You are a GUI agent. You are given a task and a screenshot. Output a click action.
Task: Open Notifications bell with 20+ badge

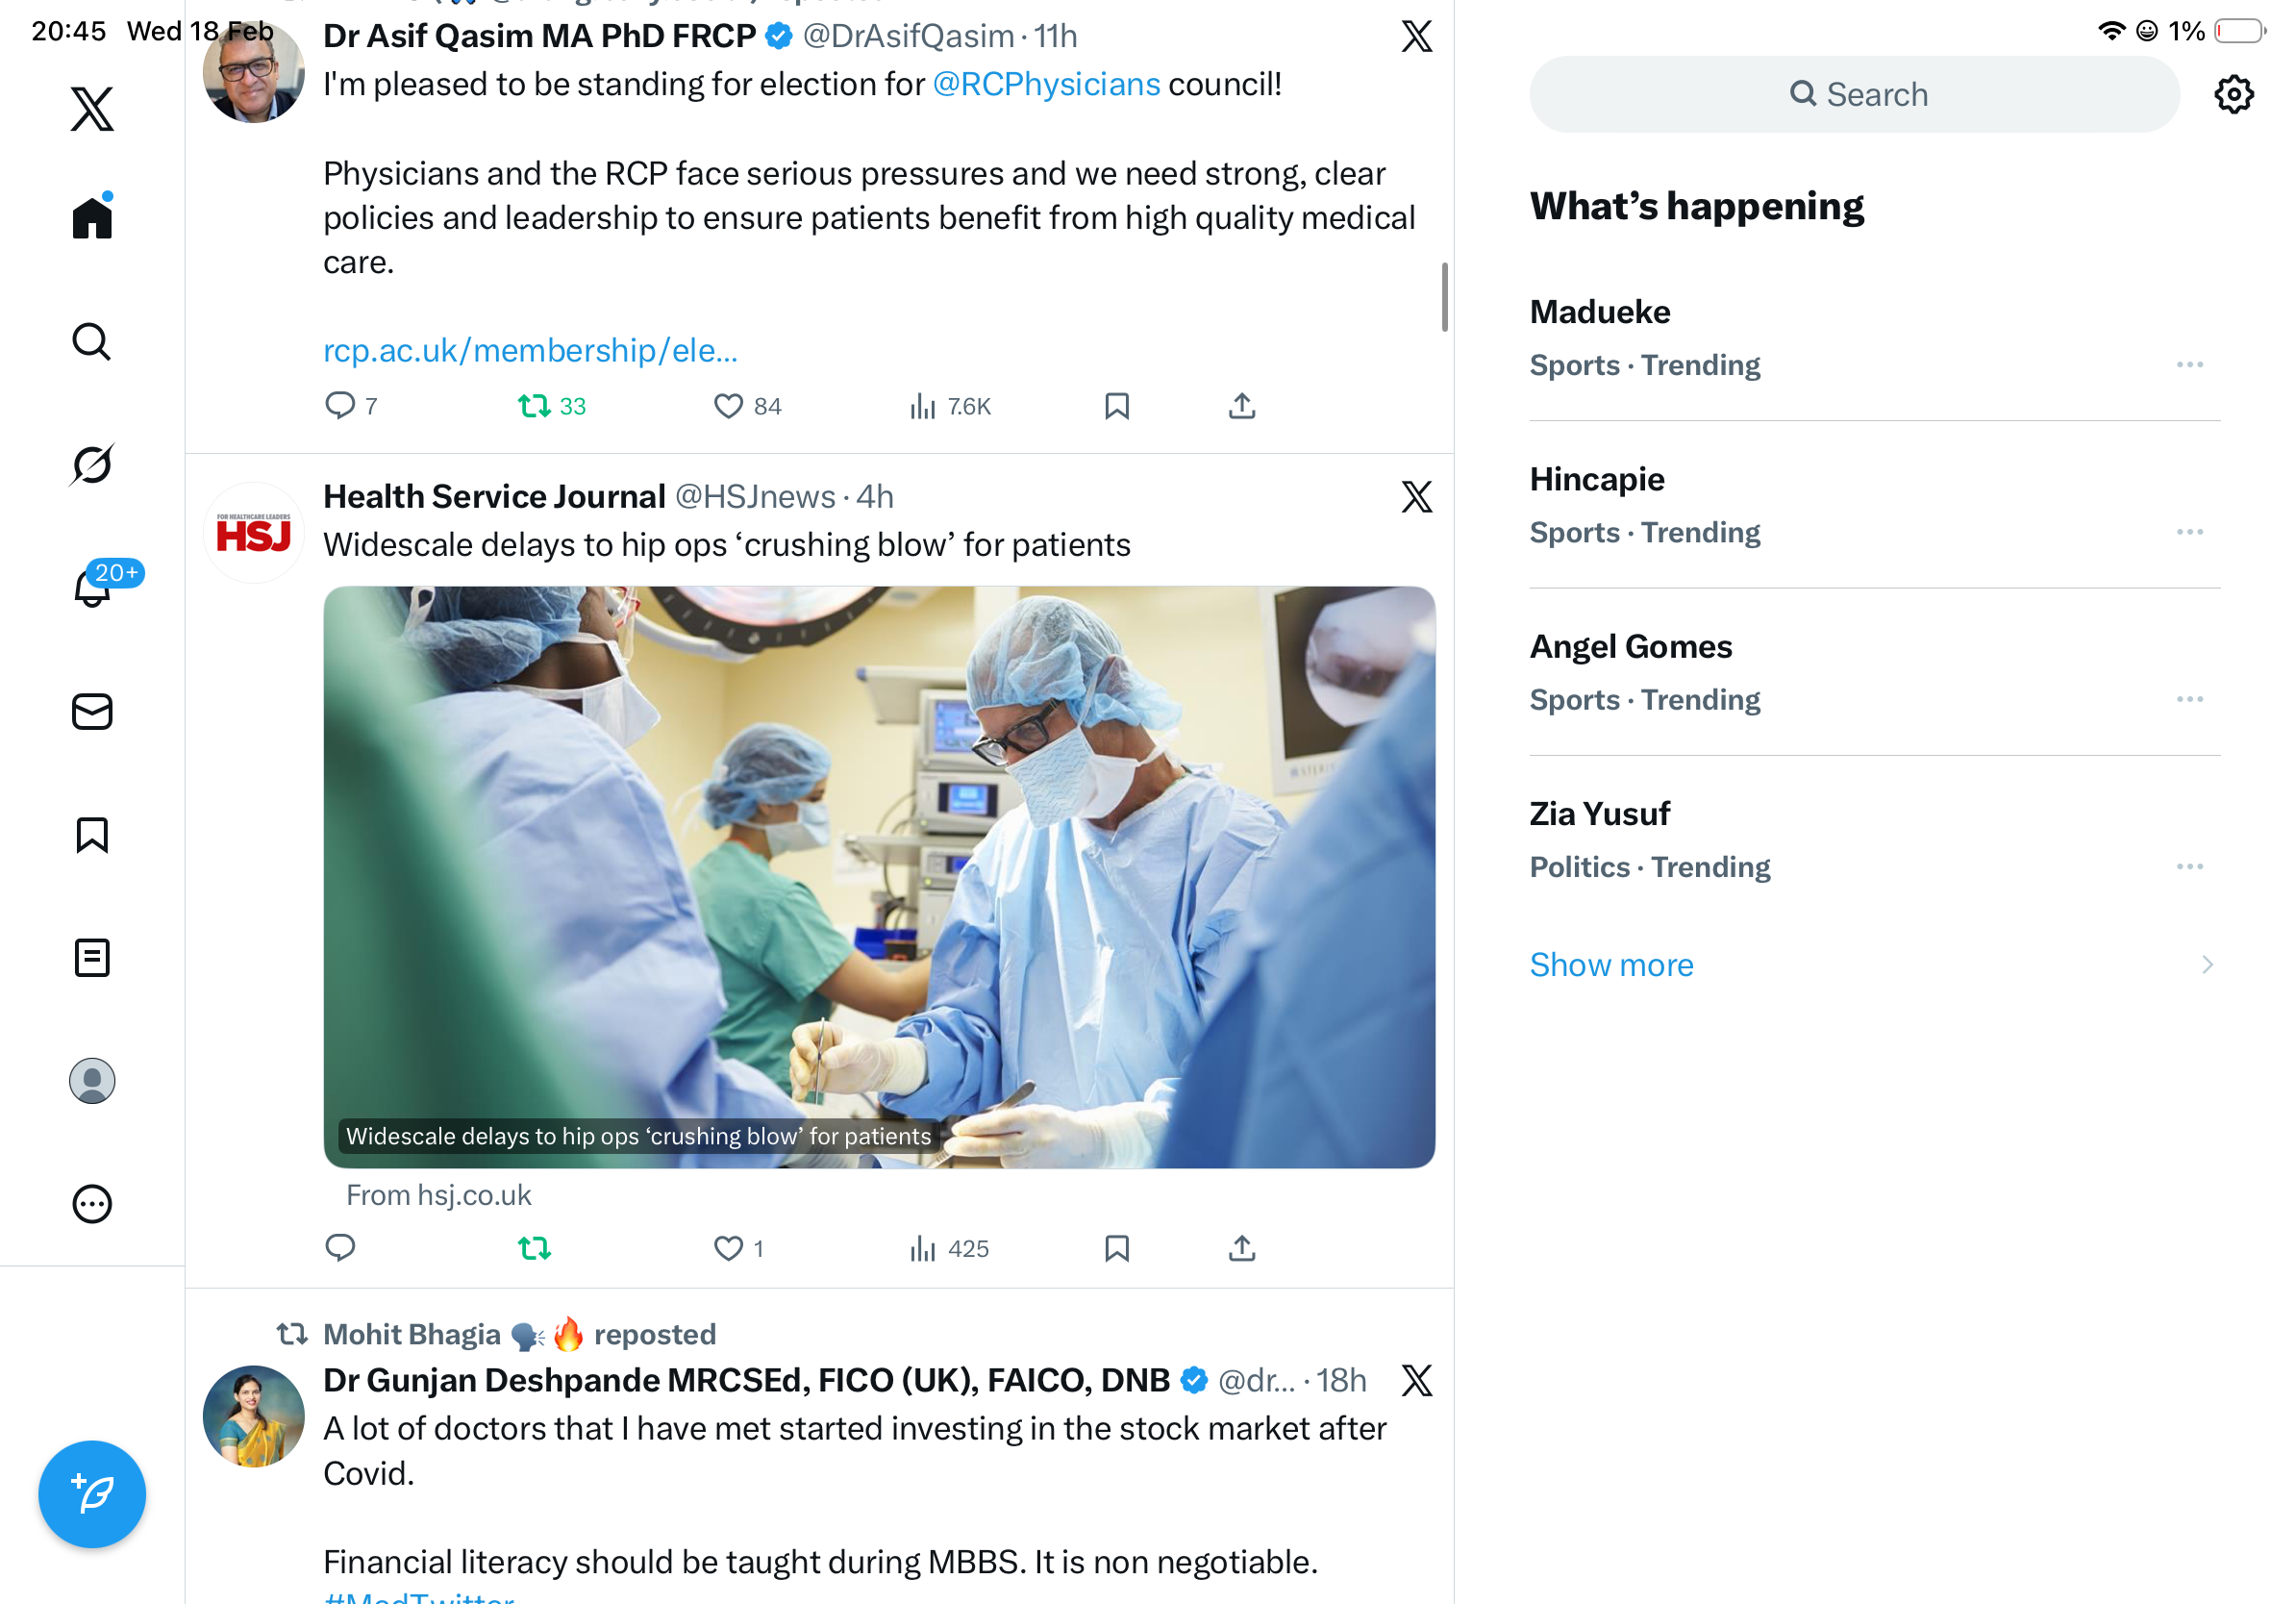click(x=92, y=588)
